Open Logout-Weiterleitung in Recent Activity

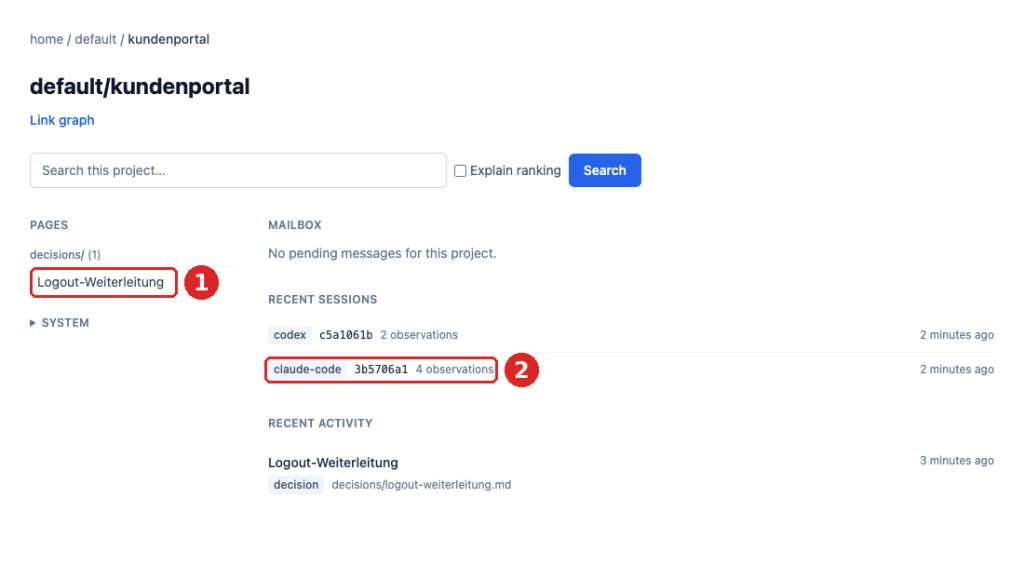coord(333,462)
